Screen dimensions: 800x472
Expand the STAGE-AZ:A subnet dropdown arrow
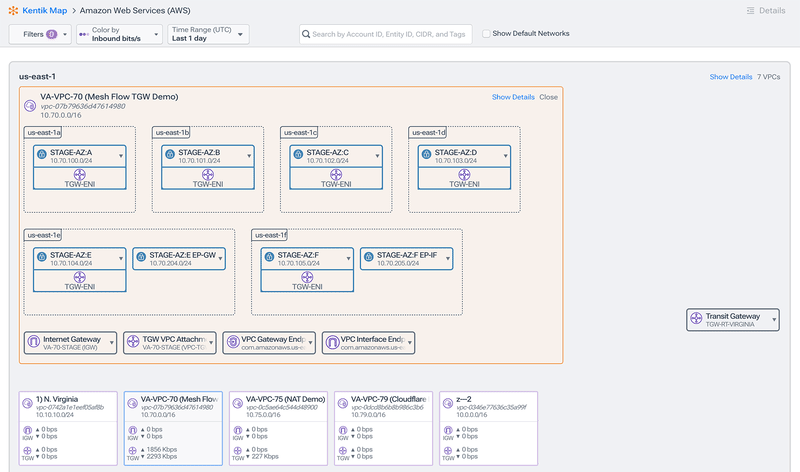click(121, 156)
